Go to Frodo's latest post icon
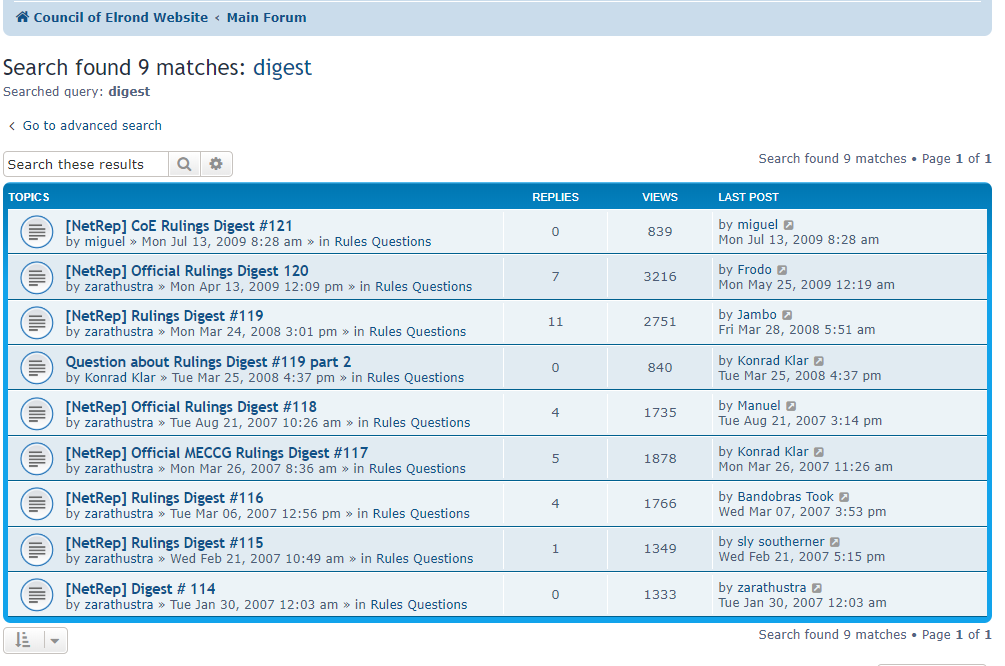 782,271
